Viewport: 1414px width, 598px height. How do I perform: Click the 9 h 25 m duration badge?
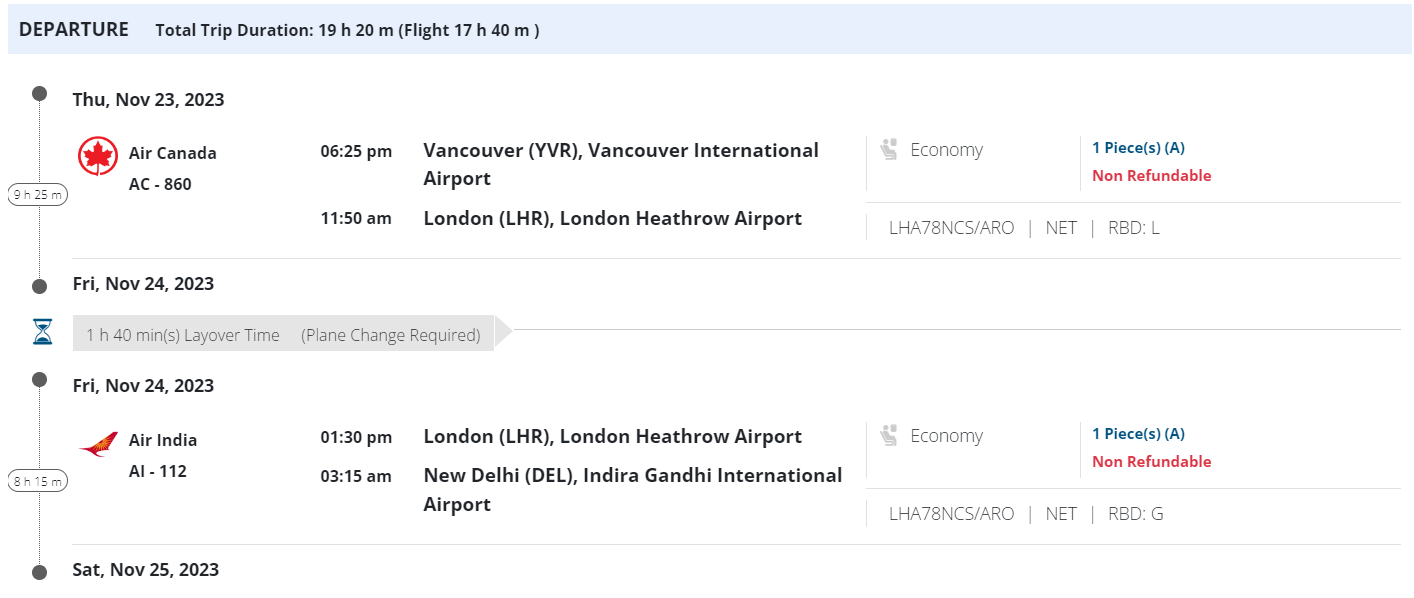pos(38,195)
